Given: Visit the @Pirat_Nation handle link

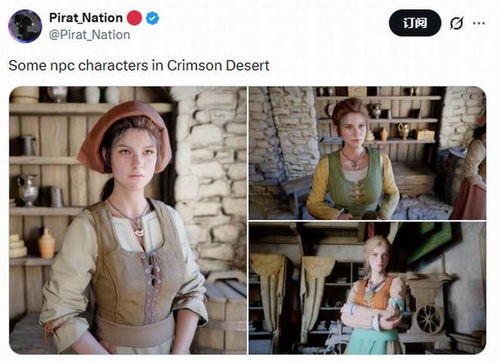Looking at the screenshot, I should coord(89,35).
